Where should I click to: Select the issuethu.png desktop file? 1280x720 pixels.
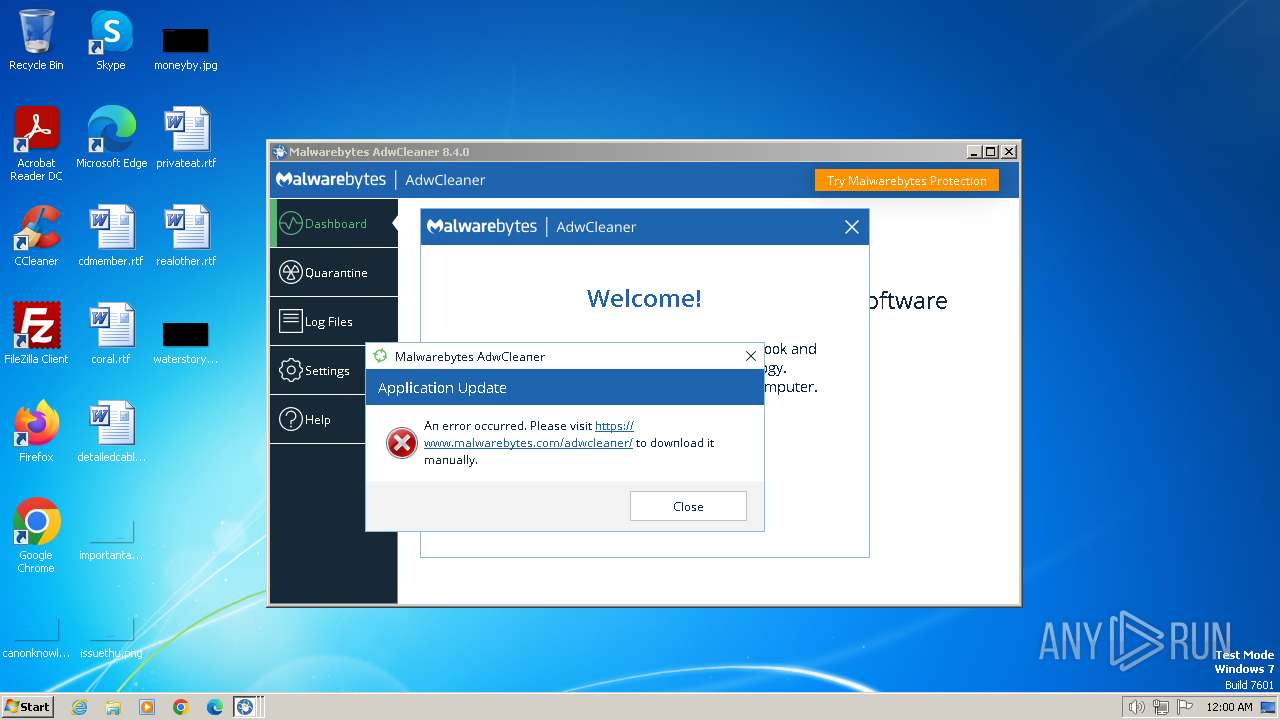tap(111, 638)
